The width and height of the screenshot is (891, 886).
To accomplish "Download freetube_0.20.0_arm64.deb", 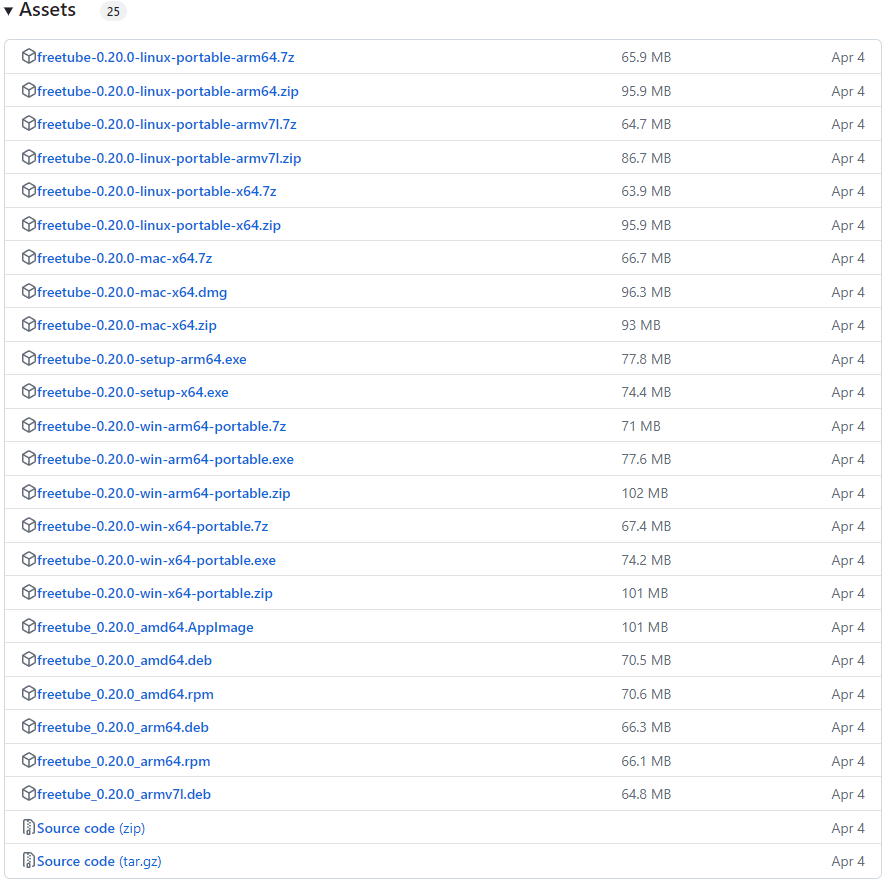I will coord(123,727).
